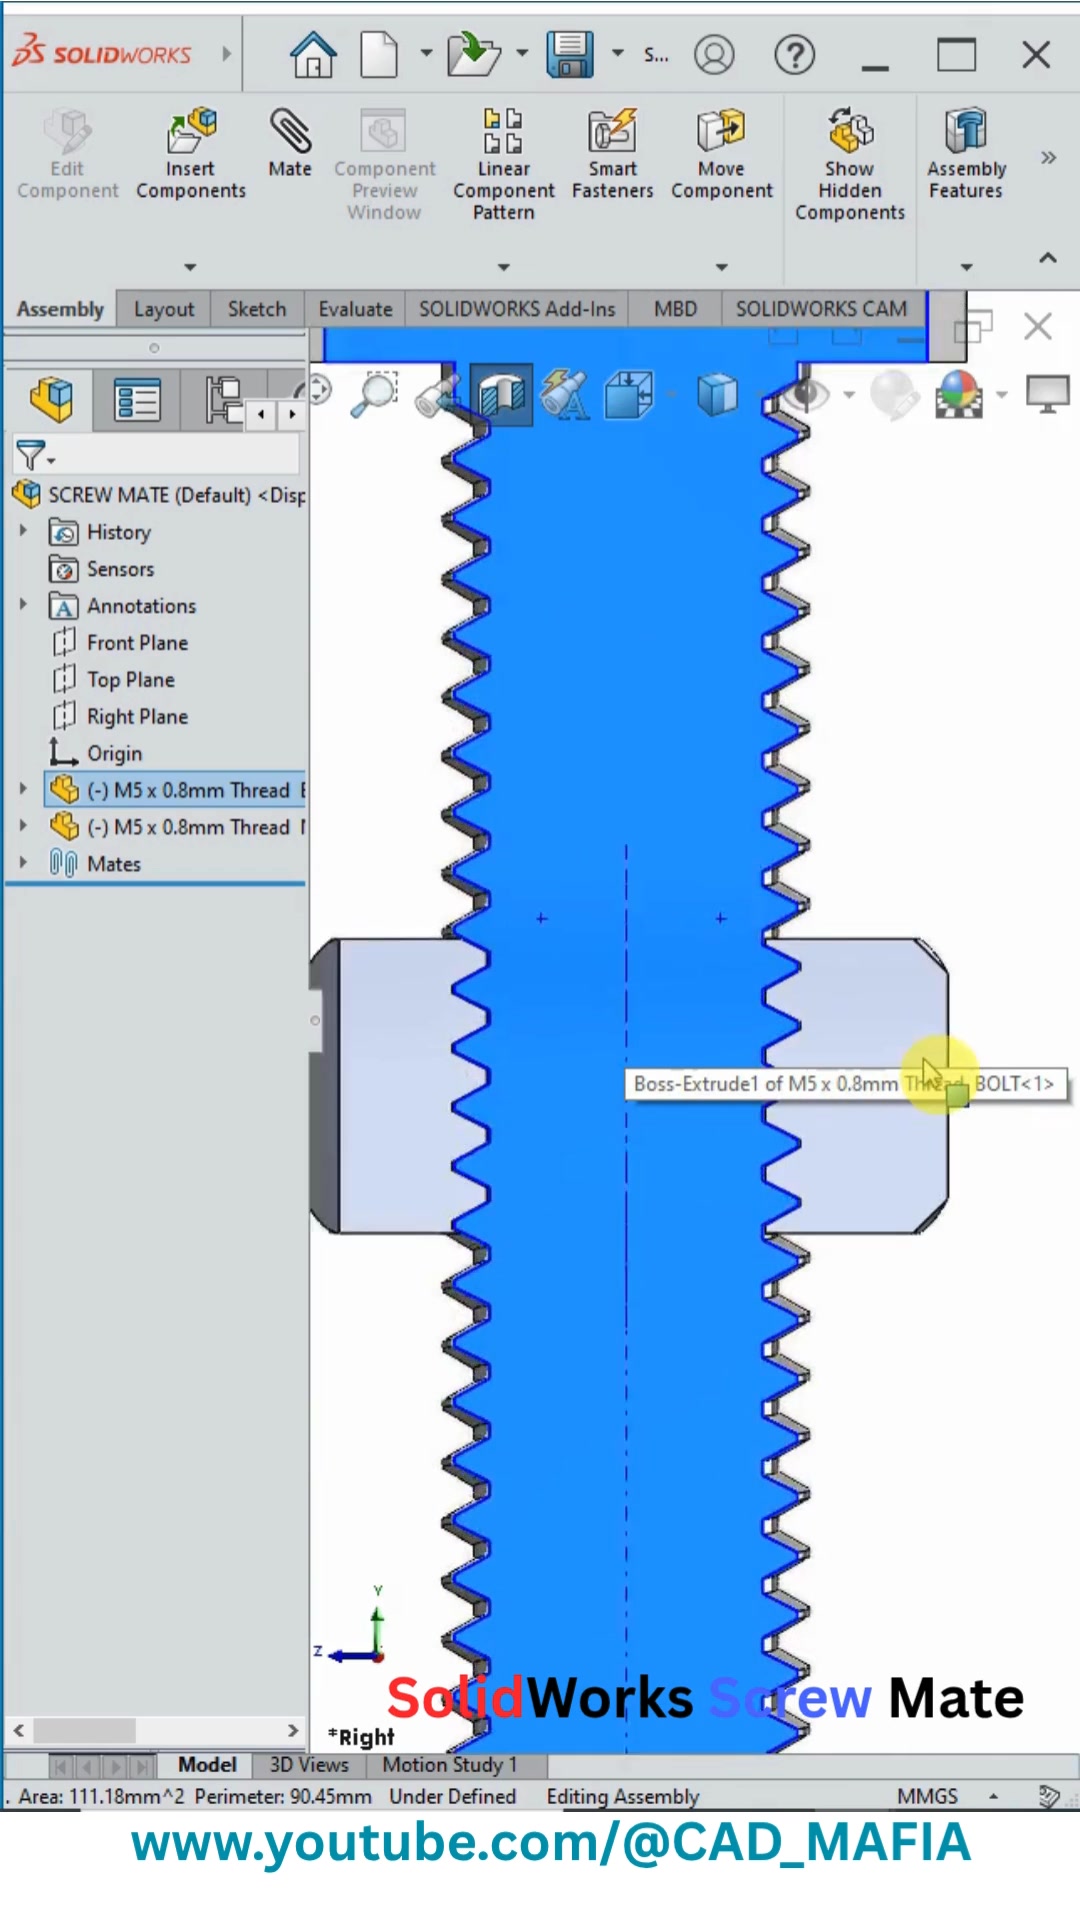Open a file with the Open icon
This screenshot has height=1920, width=1080.
click(474, 54)
